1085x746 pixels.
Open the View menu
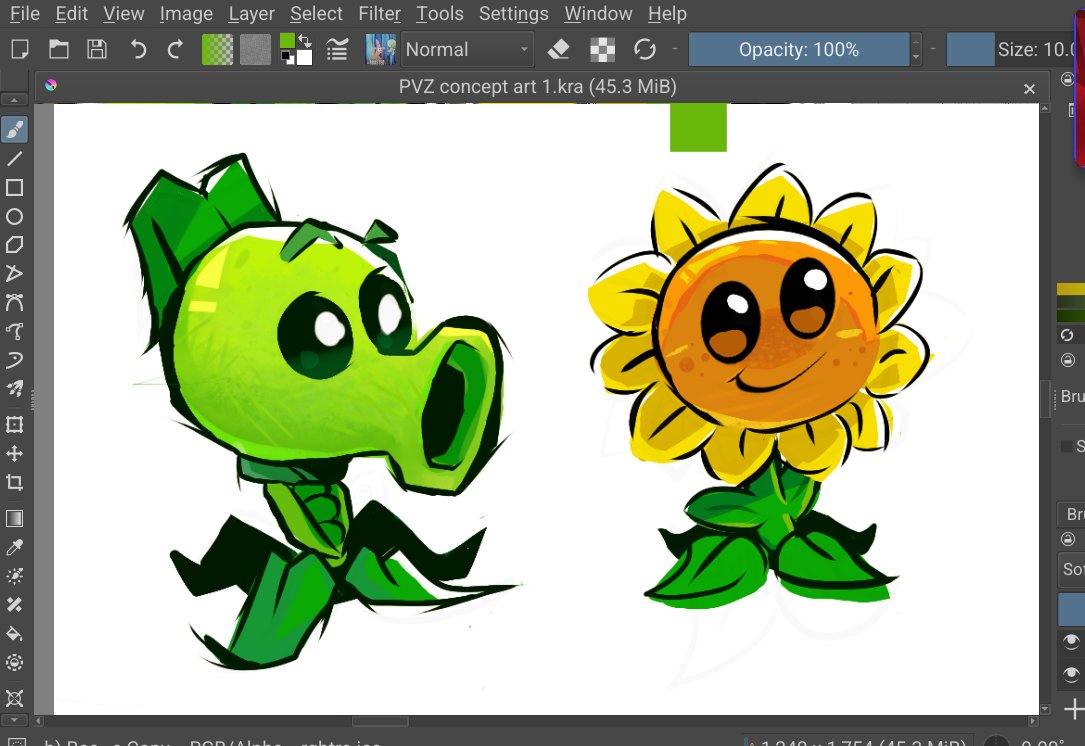124,13
